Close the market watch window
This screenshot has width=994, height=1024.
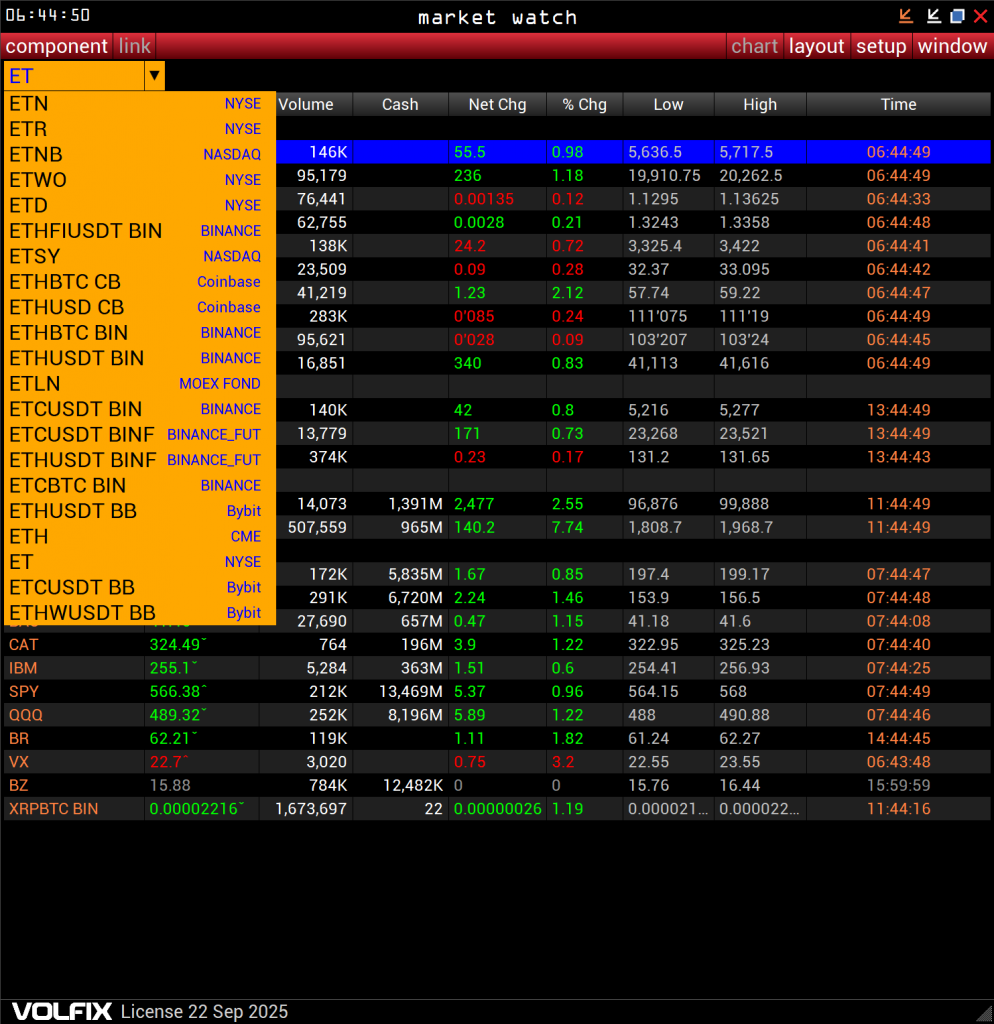click(980, 16)
